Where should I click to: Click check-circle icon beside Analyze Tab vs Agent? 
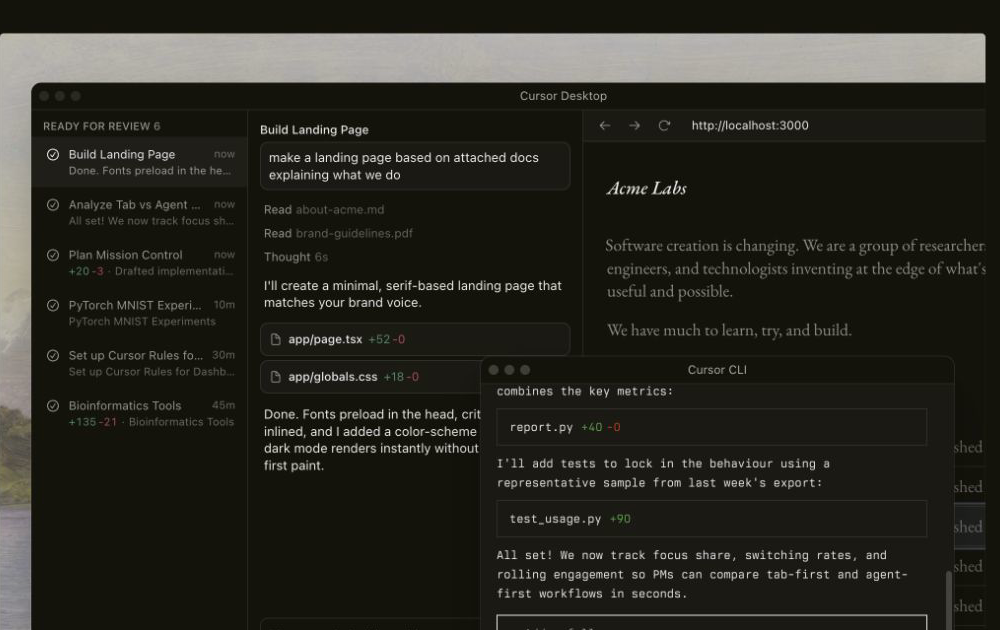coord(53,205)
